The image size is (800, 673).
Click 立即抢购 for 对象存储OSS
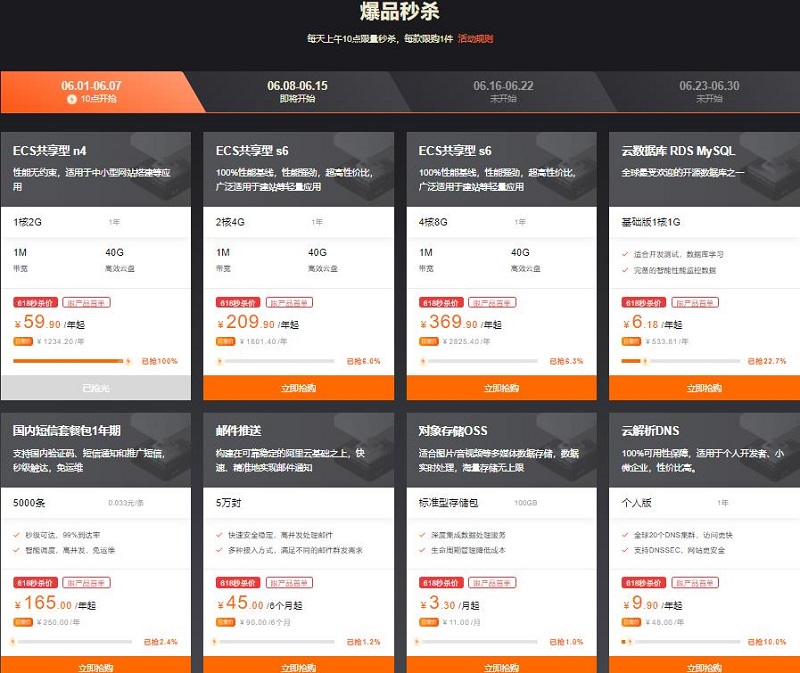[502, 665]
